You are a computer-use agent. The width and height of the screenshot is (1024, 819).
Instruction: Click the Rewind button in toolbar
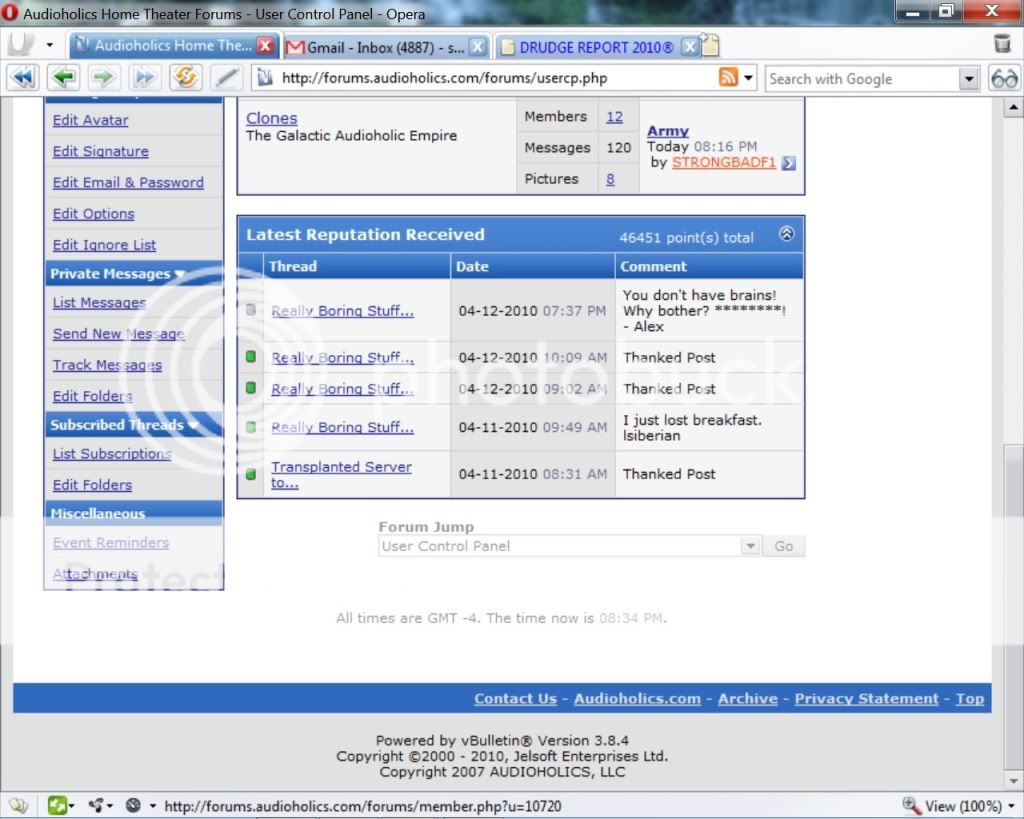pos(24,78)
